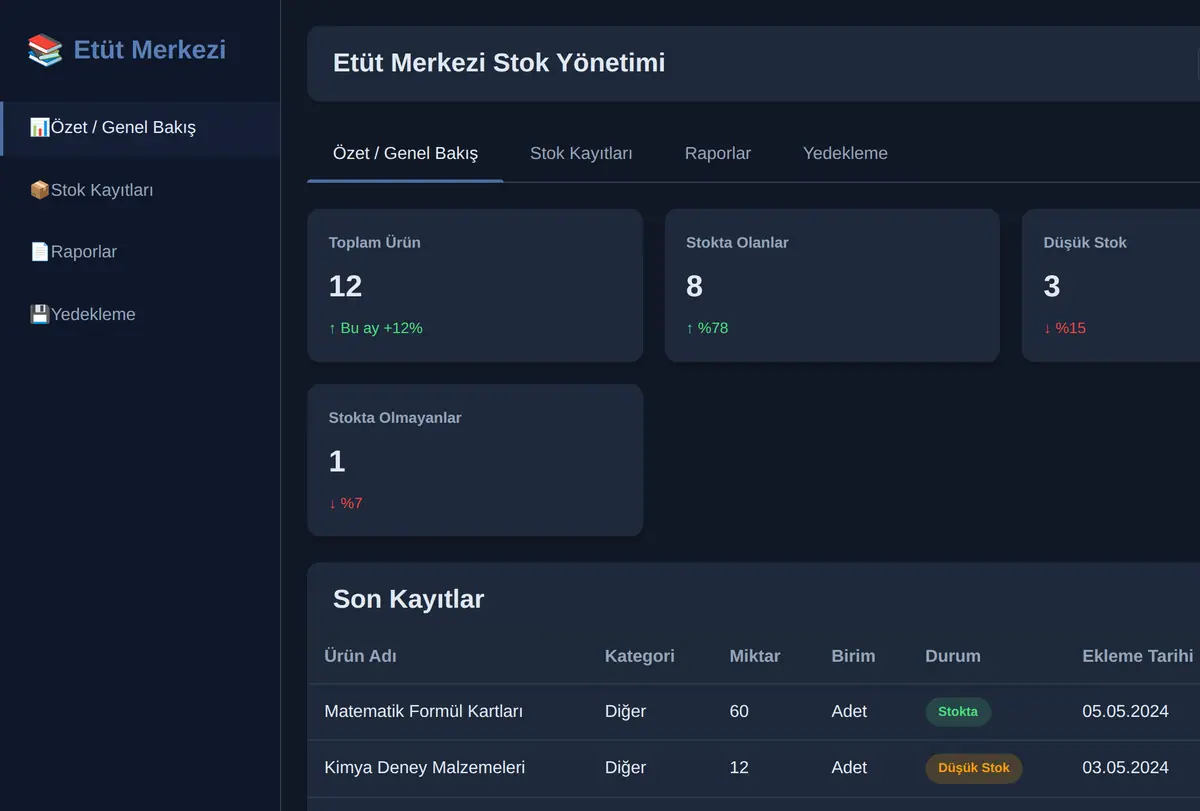Click the Son Kayıtlar heading
The width and height of the screenshot is (1200, 811).
coord(408,599)
